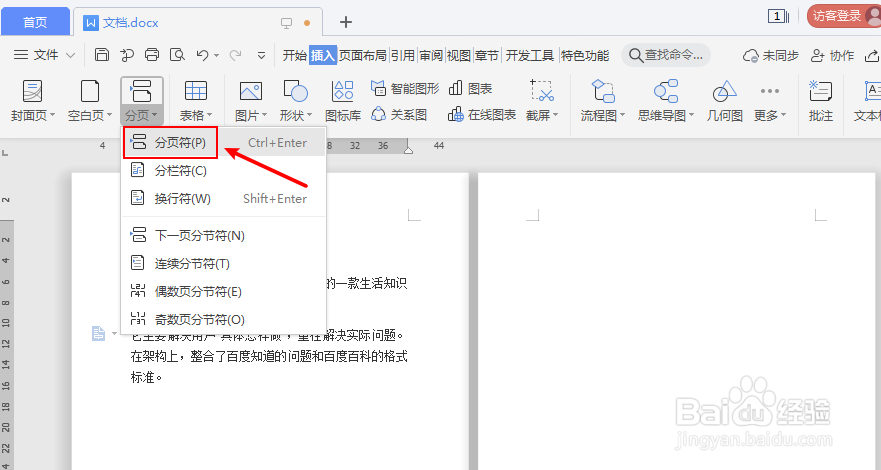Open the quick access toolbar customize arrow
The height and width of the screenshot is (470, 881).
pyautogui.click(x=261, y=55)
